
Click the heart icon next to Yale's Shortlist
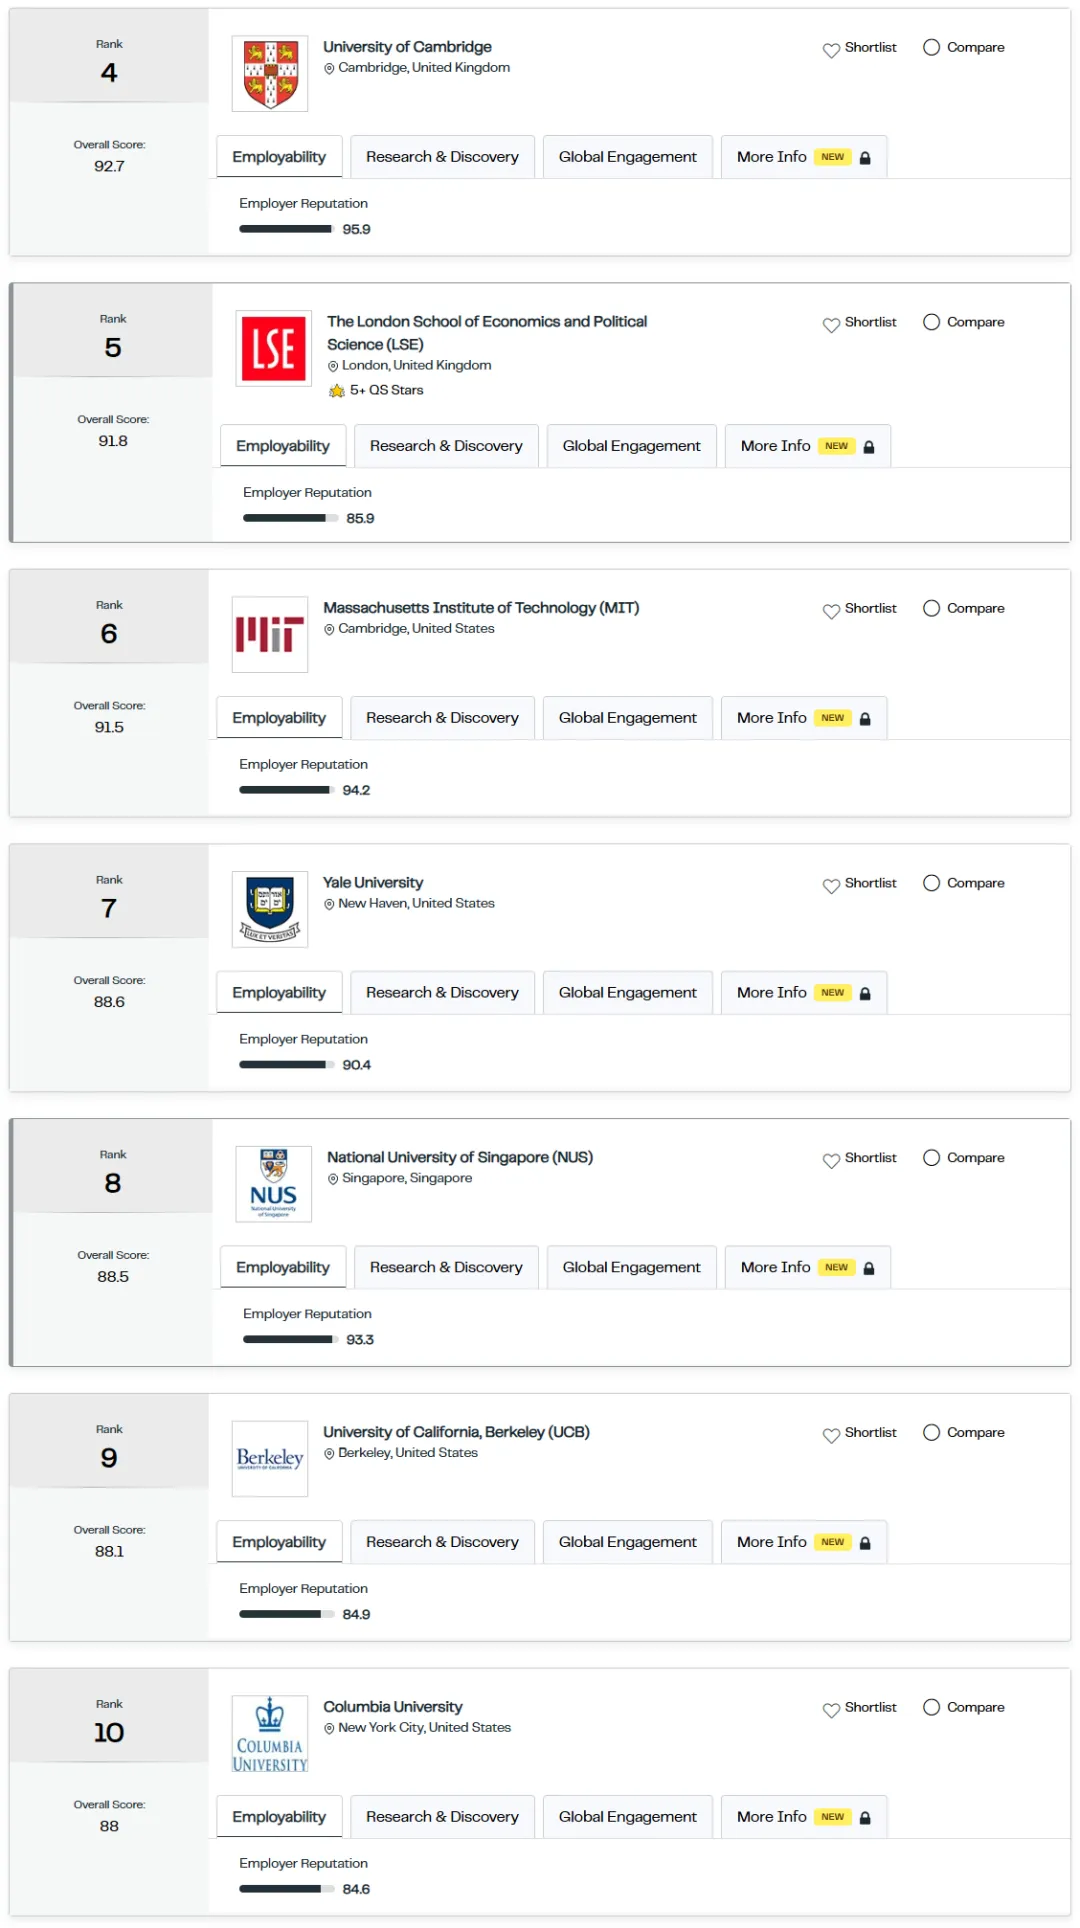(x=831, y=885)
